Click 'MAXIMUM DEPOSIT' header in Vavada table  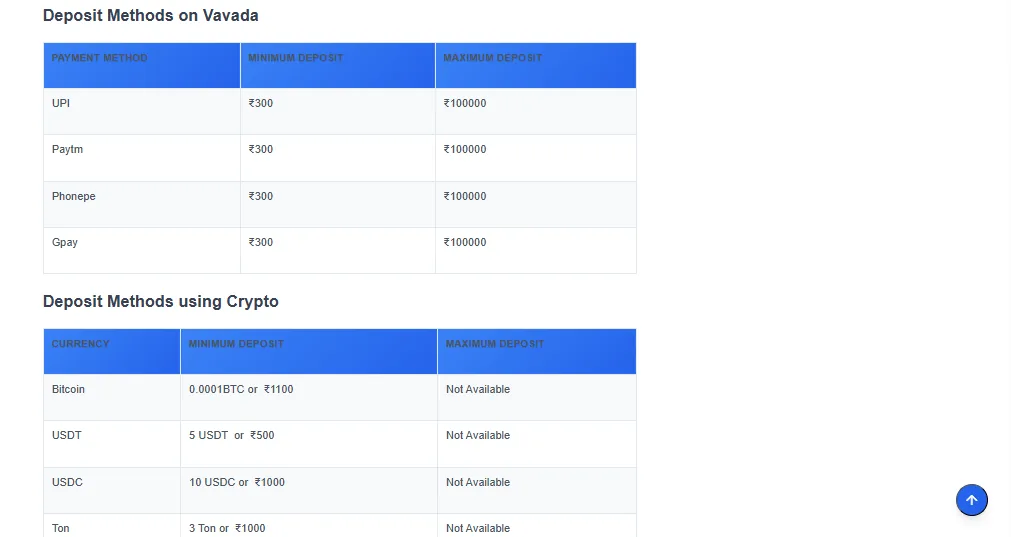click(x=536, y=65)
